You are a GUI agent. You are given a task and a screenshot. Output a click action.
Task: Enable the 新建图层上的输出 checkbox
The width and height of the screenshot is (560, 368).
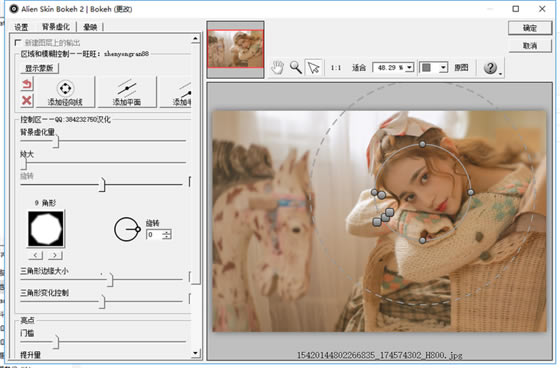tap(18, 43)
